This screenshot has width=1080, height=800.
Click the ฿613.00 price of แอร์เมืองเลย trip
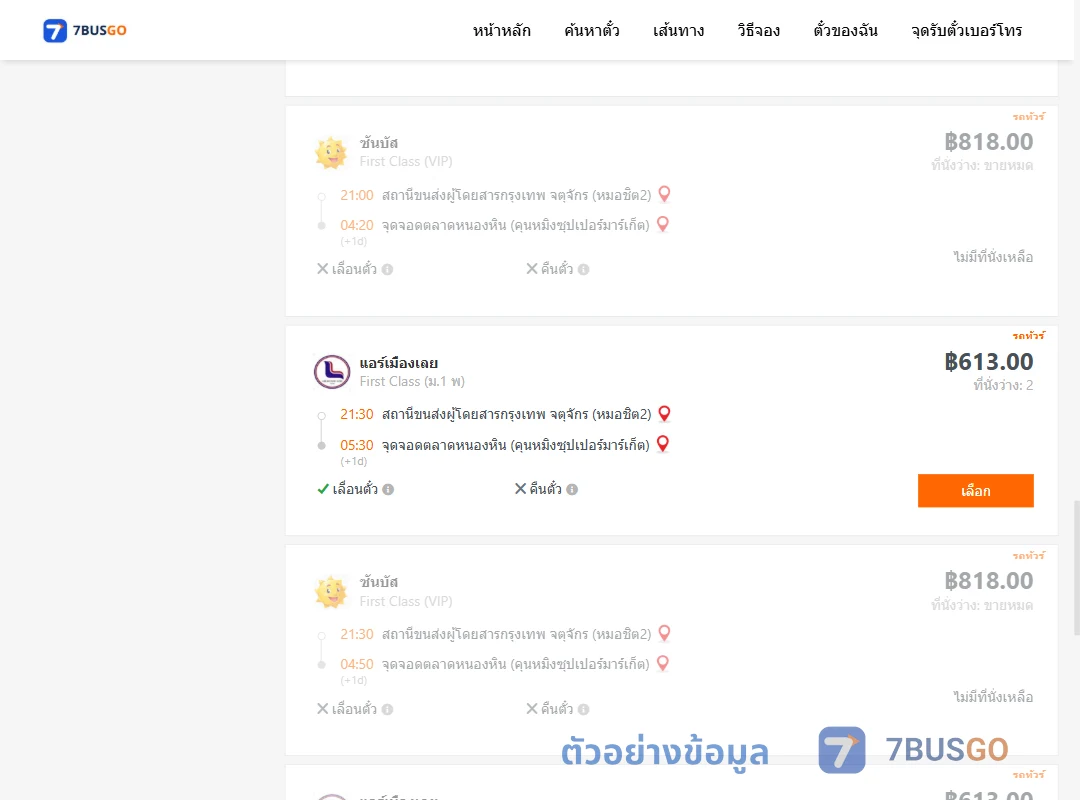988,362
